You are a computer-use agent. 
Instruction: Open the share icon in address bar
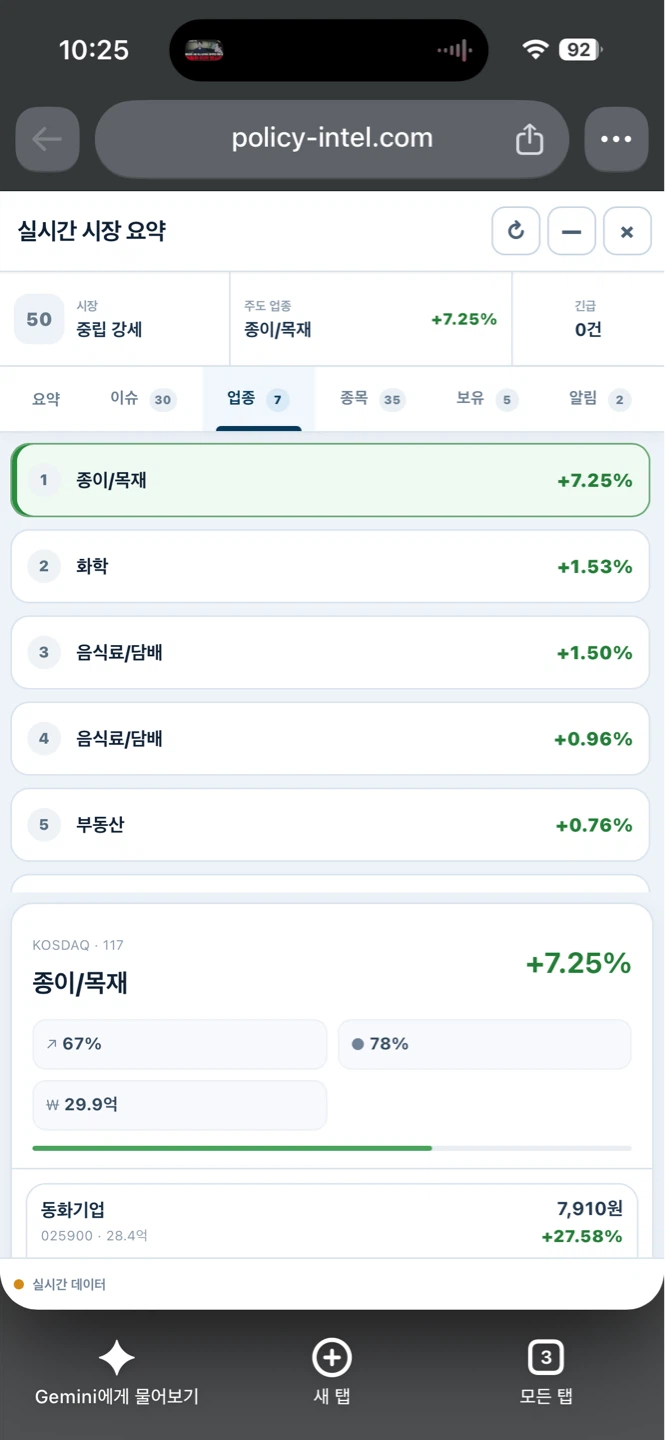click(x=529, y=139)
